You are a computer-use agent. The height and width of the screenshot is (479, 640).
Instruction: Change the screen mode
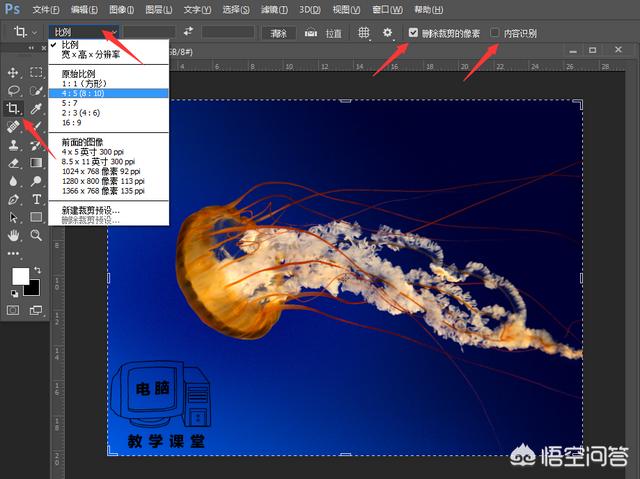pyautogui.click(x=36, y=310)
